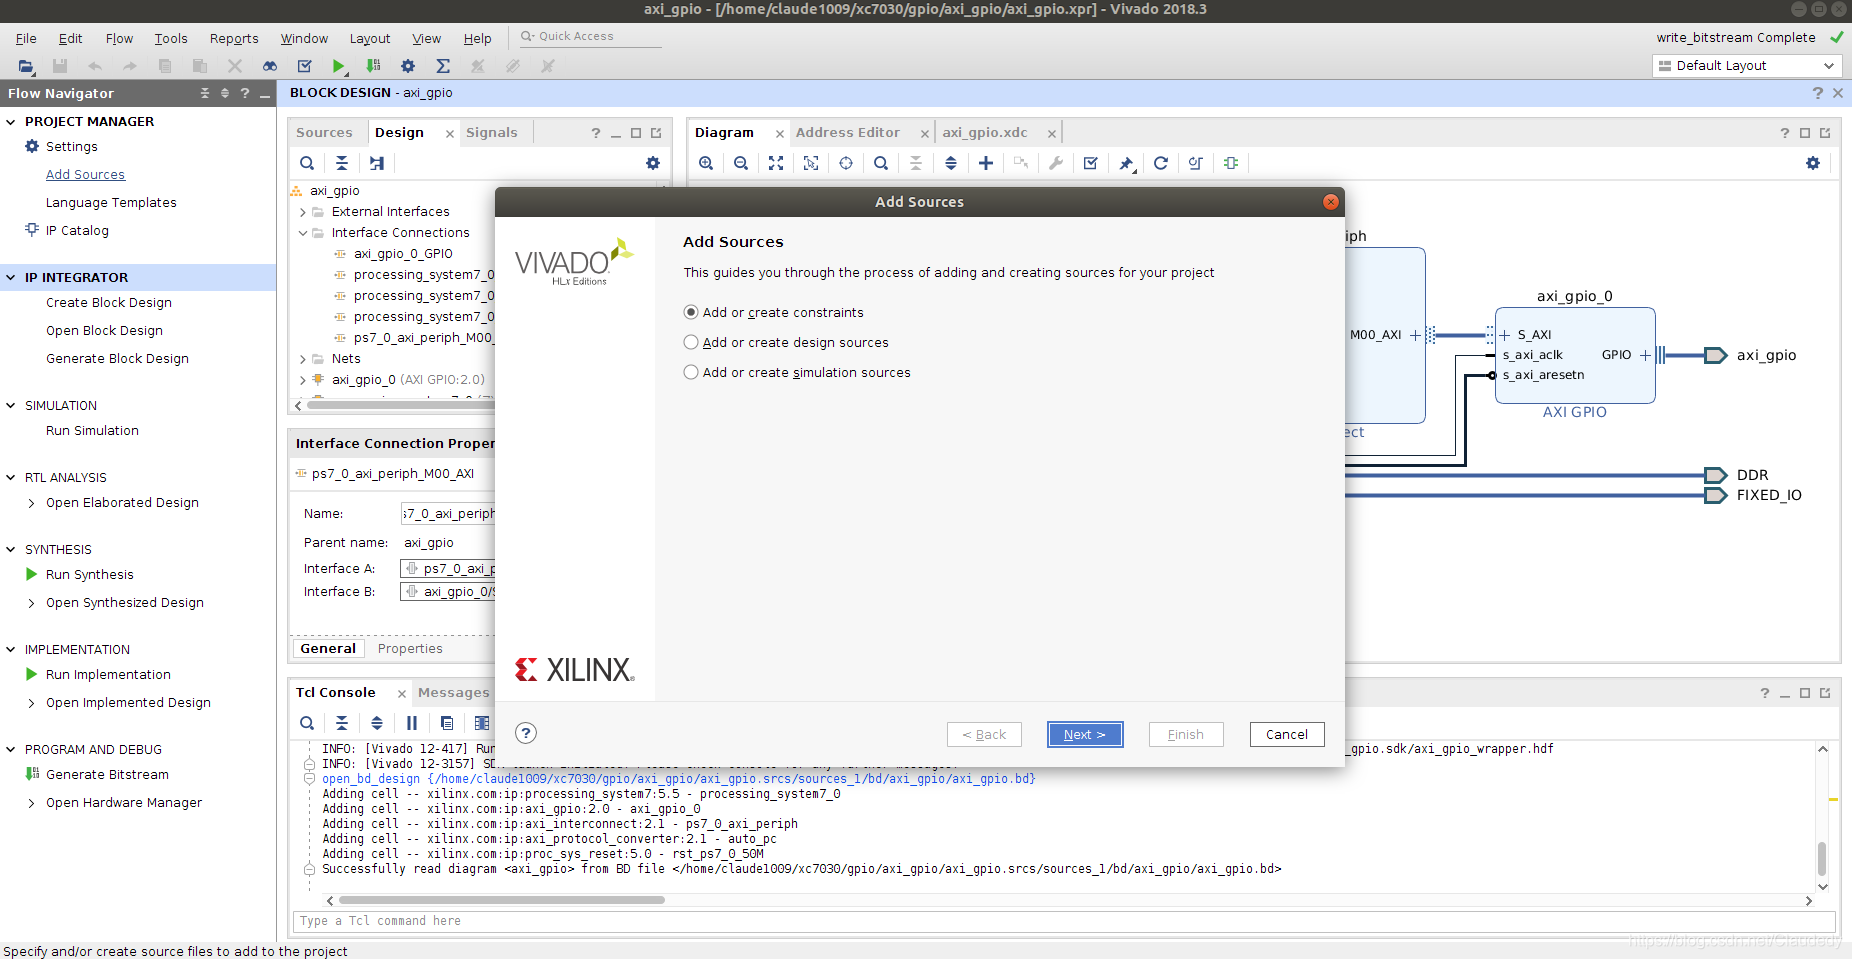
Task: Click the green Optimize Routing icon in Diagram
Action: (1231, 163)
